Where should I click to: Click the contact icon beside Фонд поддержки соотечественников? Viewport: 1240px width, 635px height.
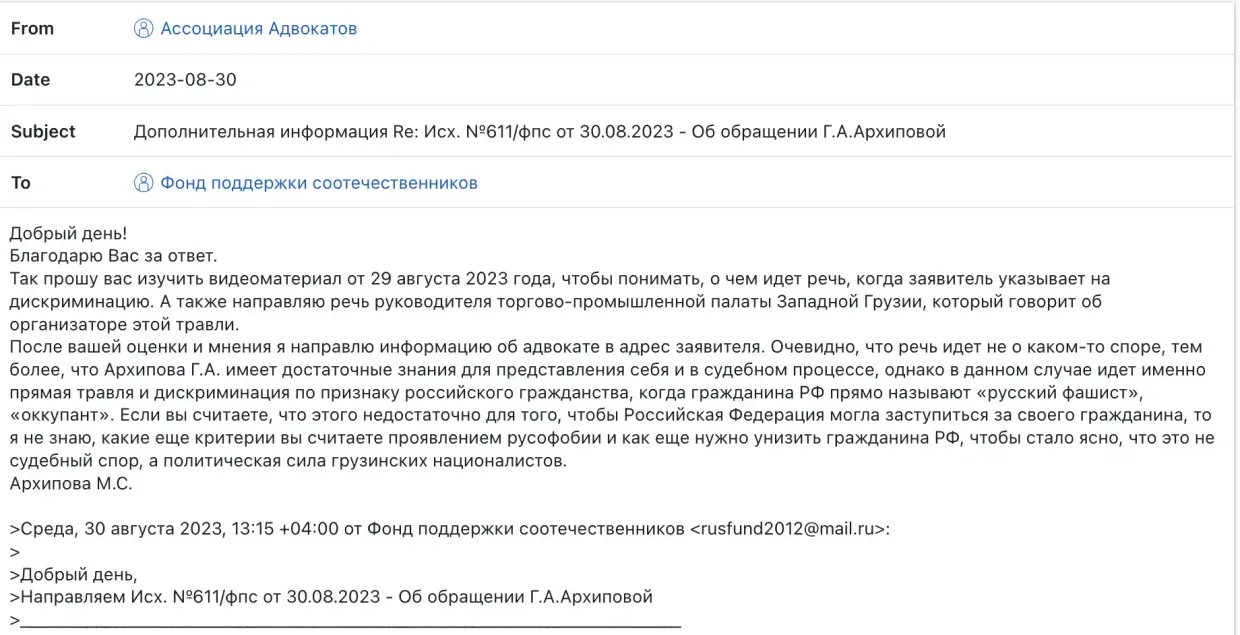[143, 182]
